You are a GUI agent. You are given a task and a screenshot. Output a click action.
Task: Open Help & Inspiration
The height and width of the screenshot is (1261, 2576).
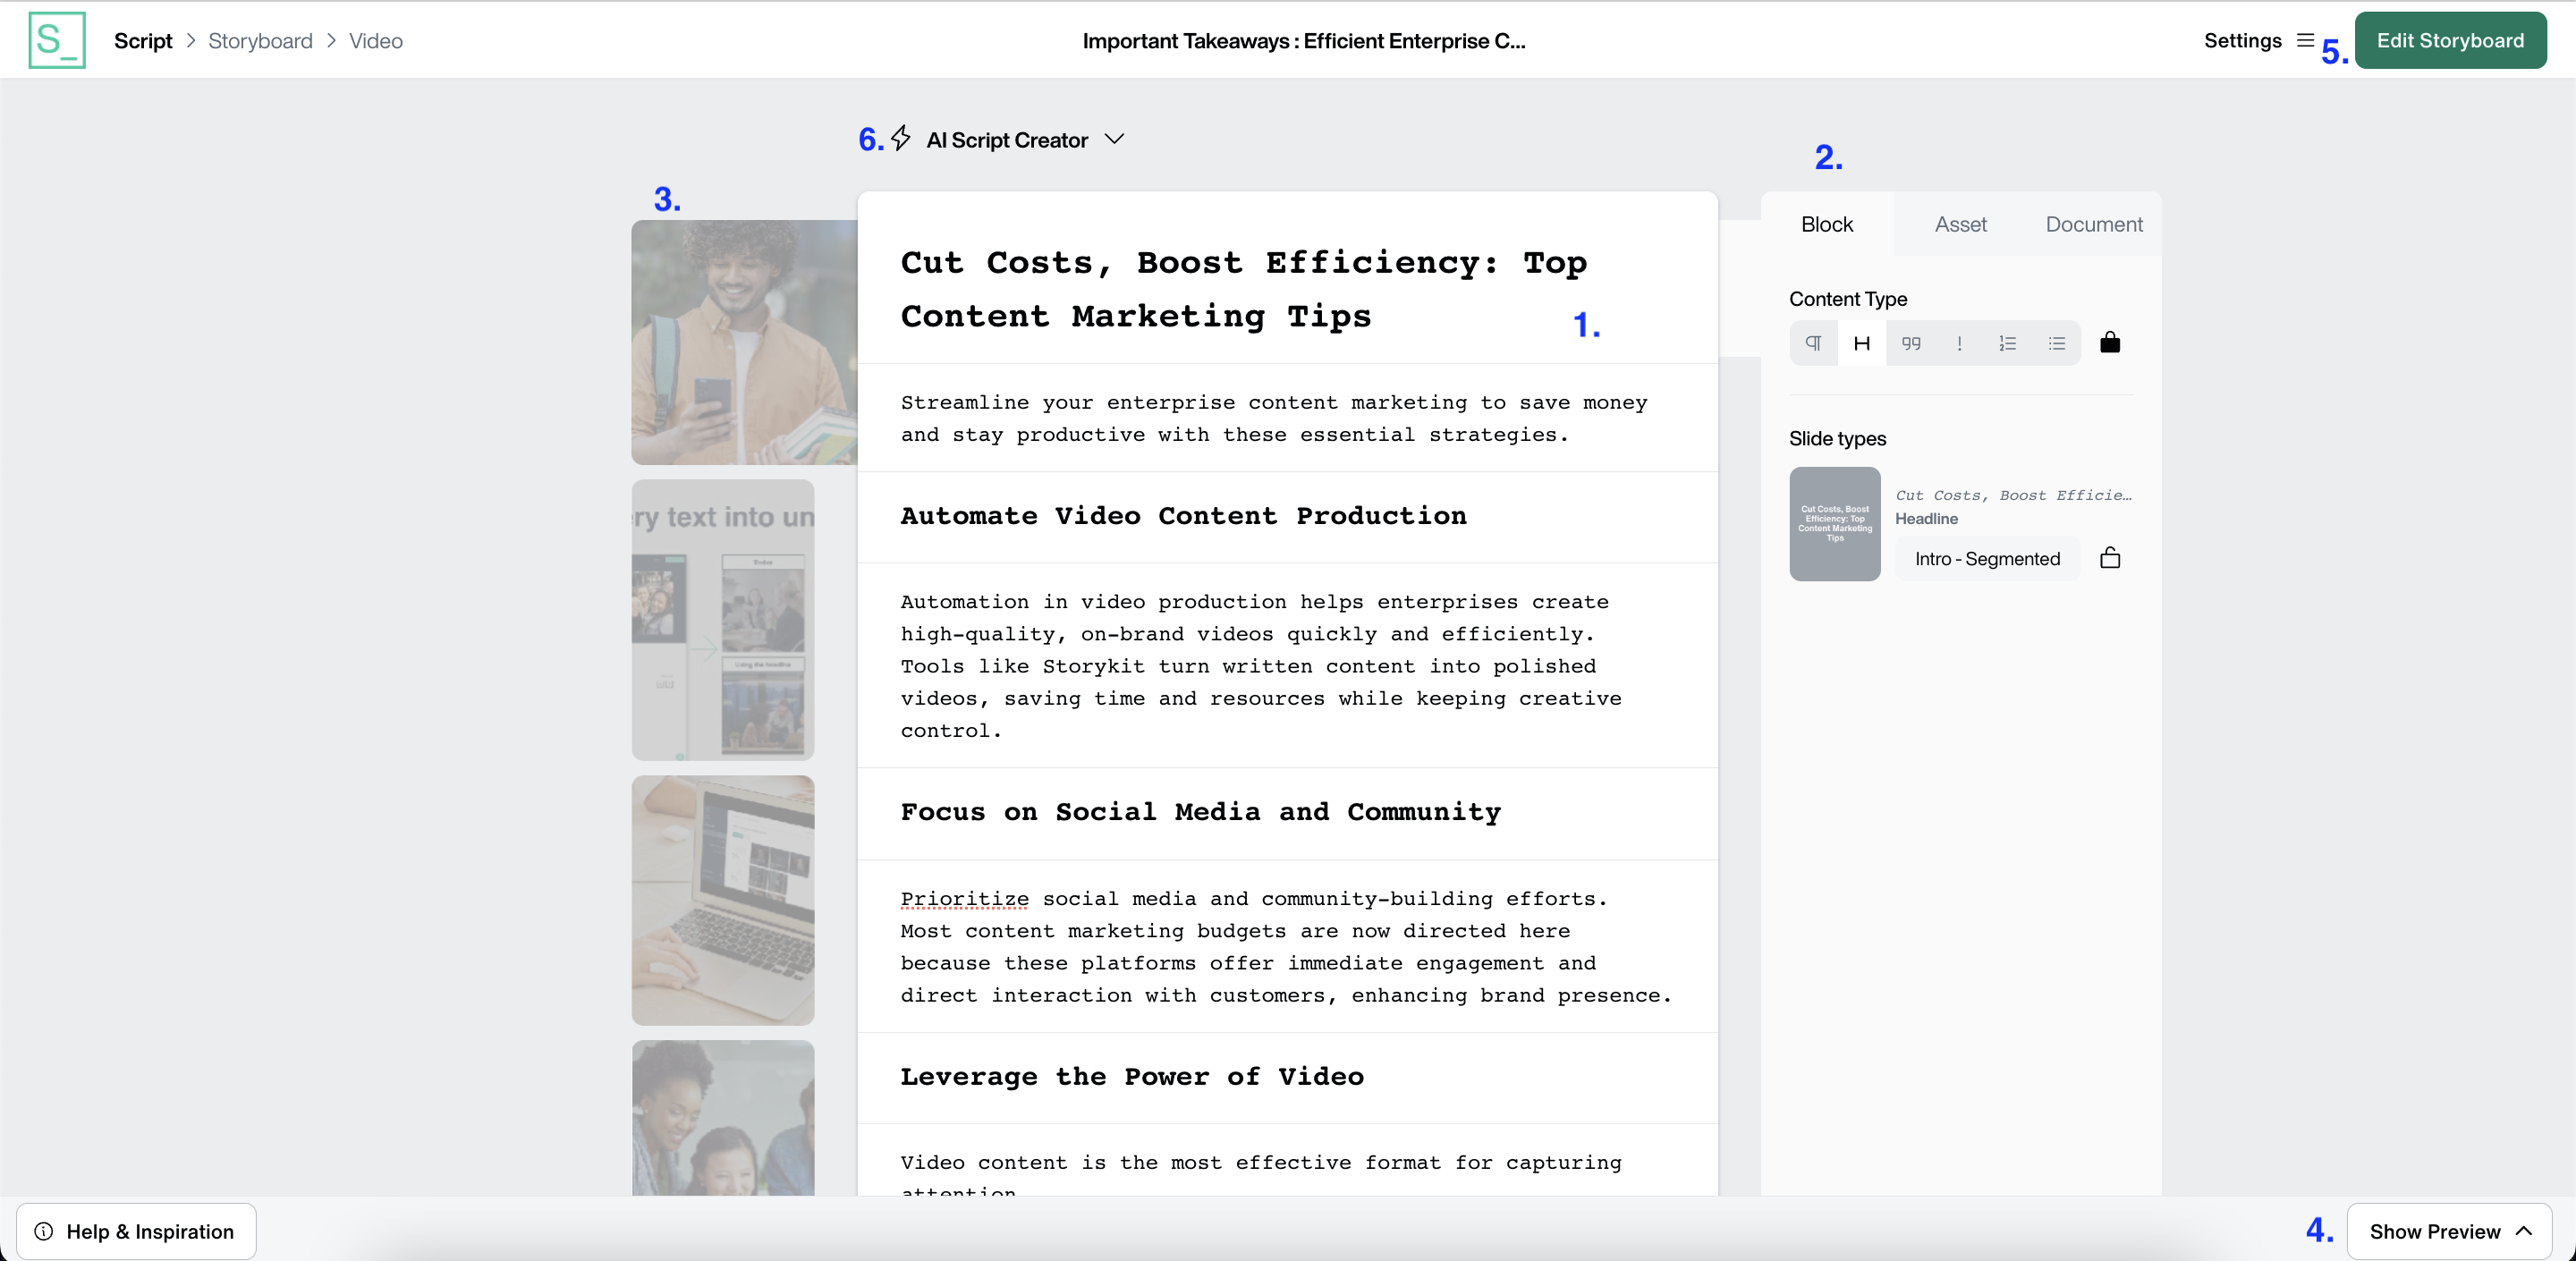[136, 1231]
